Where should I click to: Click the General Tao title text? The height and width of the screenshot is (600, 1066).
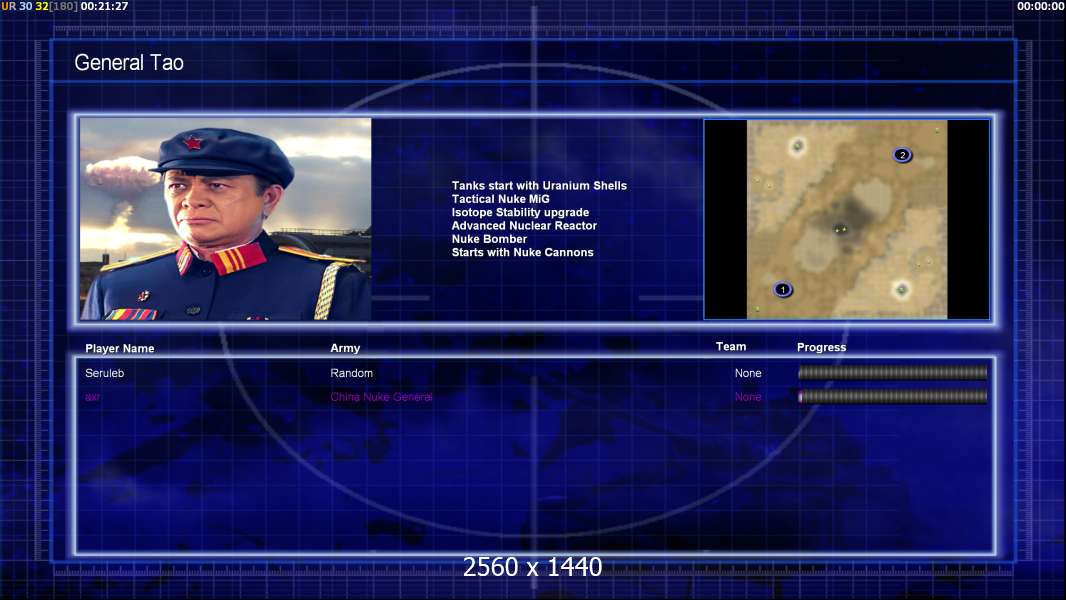(129, 63)
